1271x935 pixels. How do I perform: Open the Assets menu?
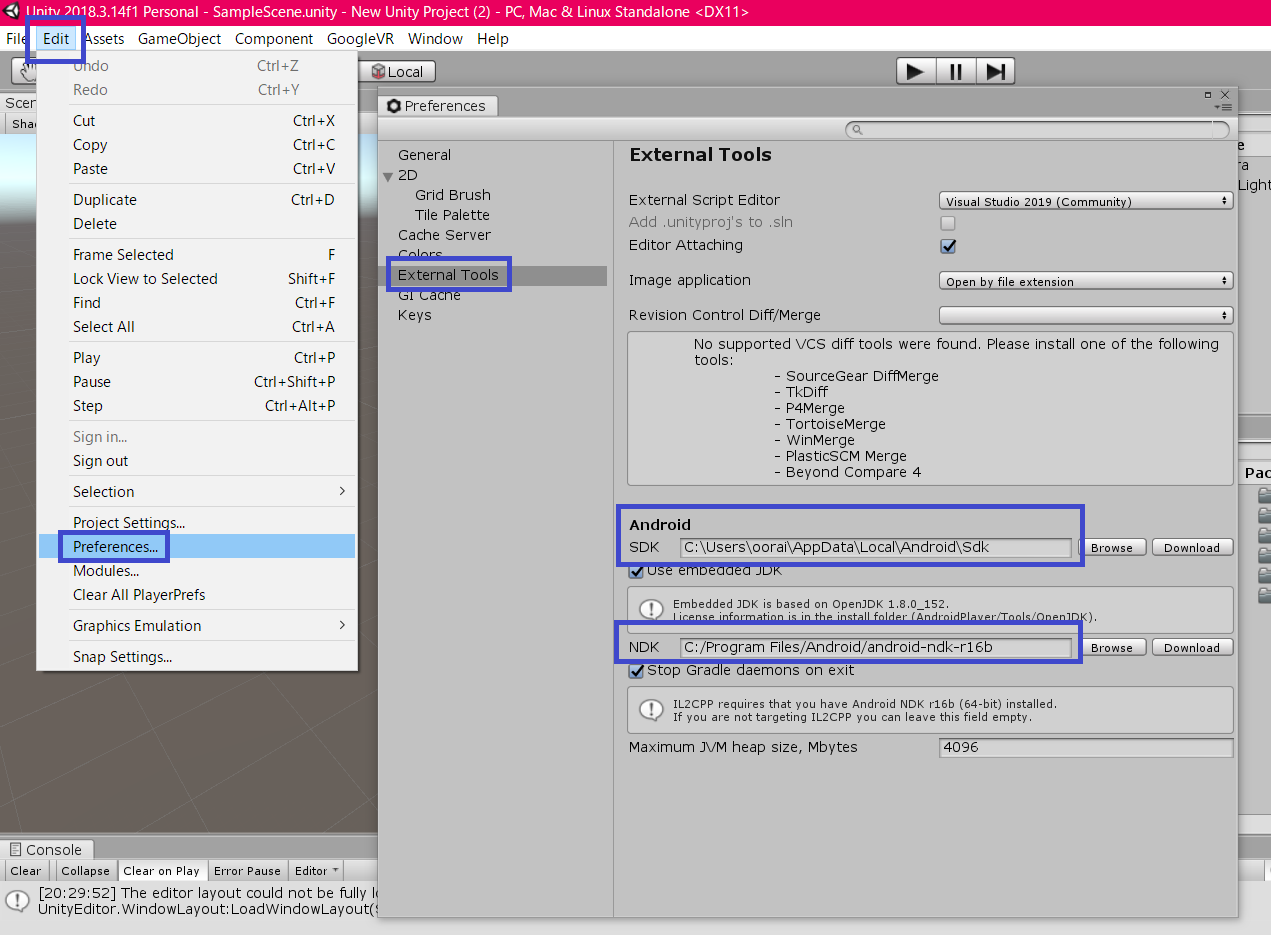(104, 39)
